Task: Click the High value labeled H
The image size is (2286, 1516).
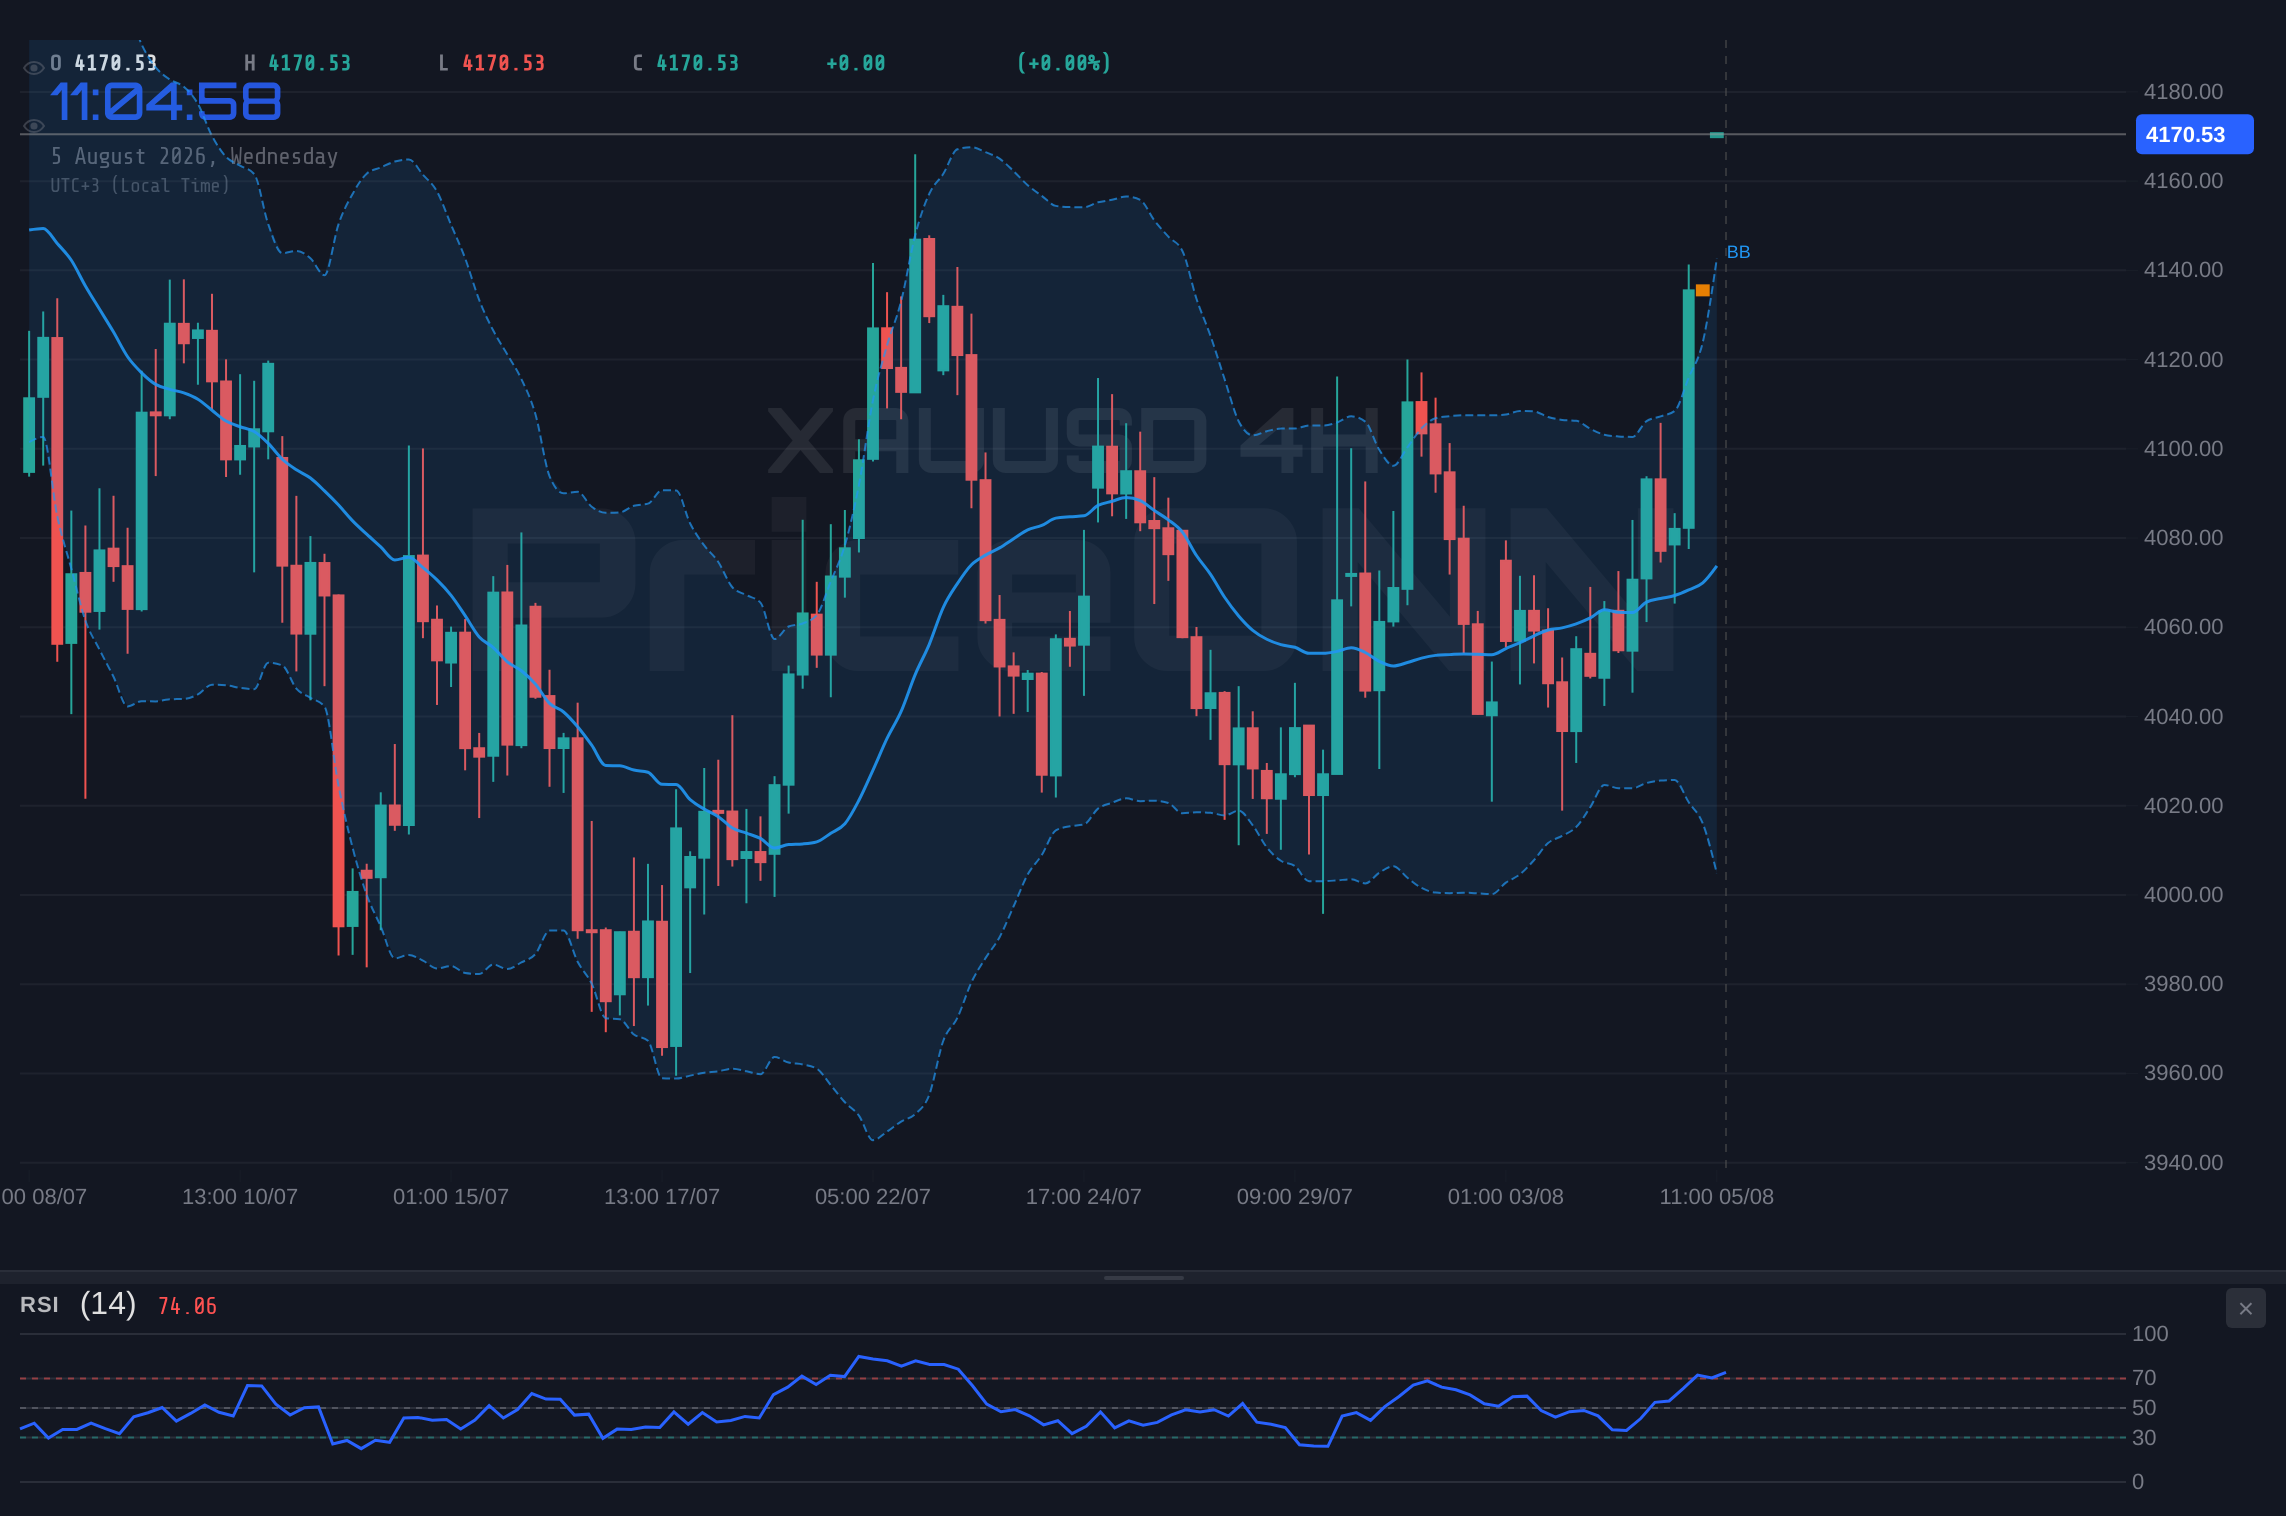Action: pos(310,63)
